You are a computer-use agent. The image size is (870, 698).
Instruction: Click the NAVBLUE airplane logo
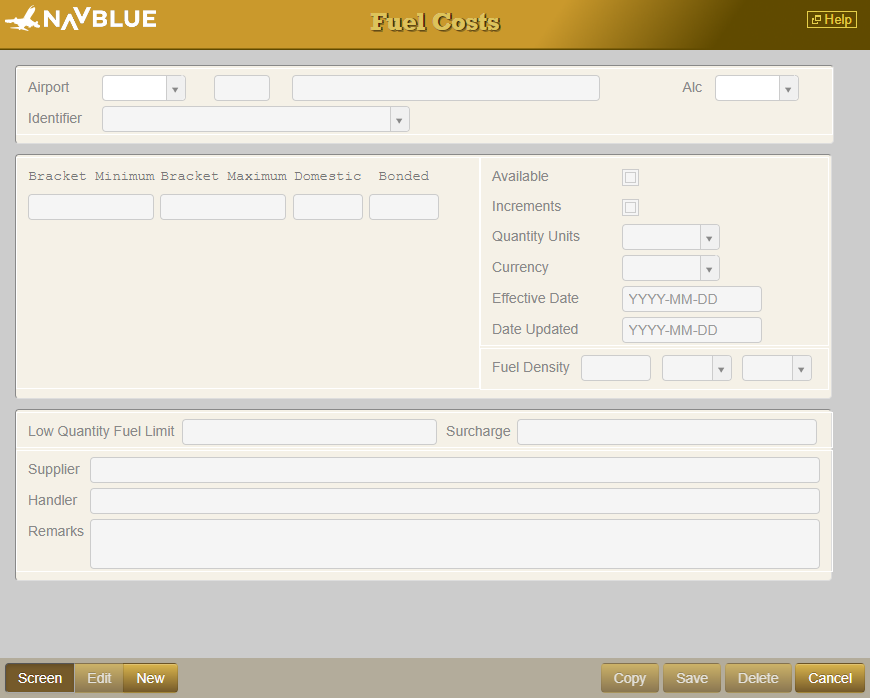click(x=81, y=18)
